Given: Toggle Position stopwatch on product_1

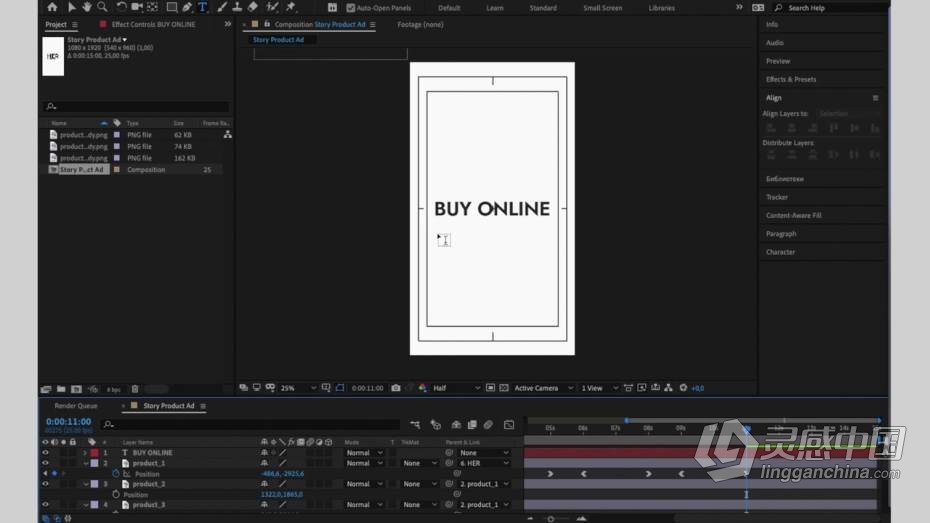Looking at the screenshot, I should [116, 474].
